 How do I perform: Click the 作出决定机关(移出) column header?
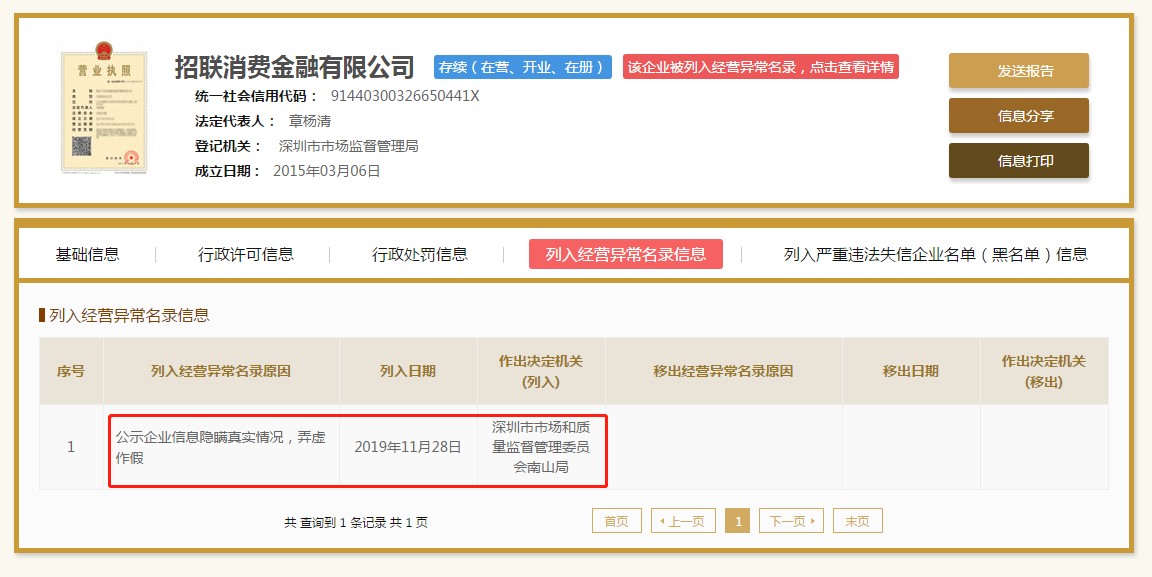pyautogui.click(x=1044, y=371)
